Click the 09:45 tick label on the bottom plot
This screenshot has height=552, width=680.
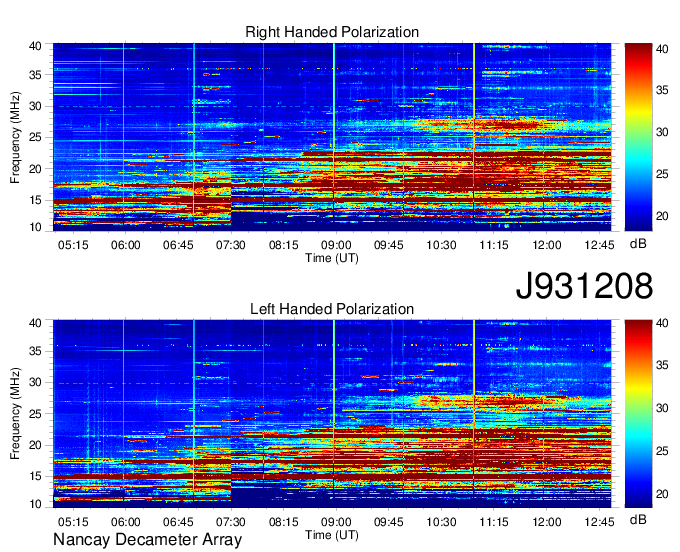[x=389, y=522]
